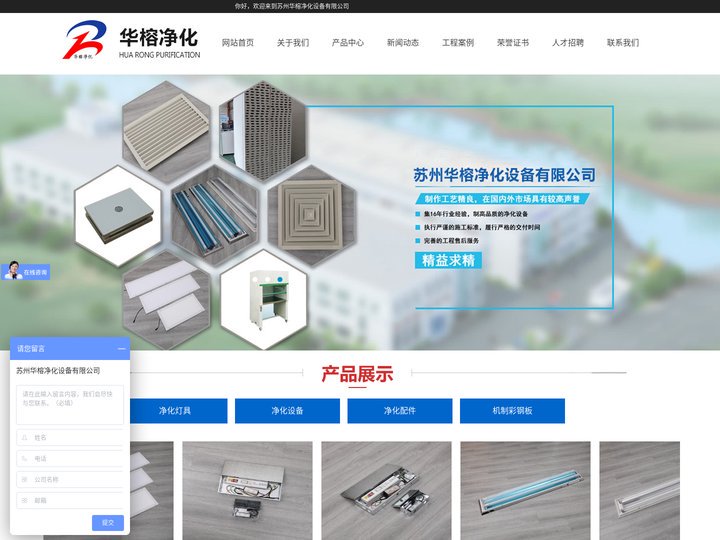The width and height of the screenshot is (720, 540).
Task: Click the banner 精益求精 label
Action: (x=448, y=260)
